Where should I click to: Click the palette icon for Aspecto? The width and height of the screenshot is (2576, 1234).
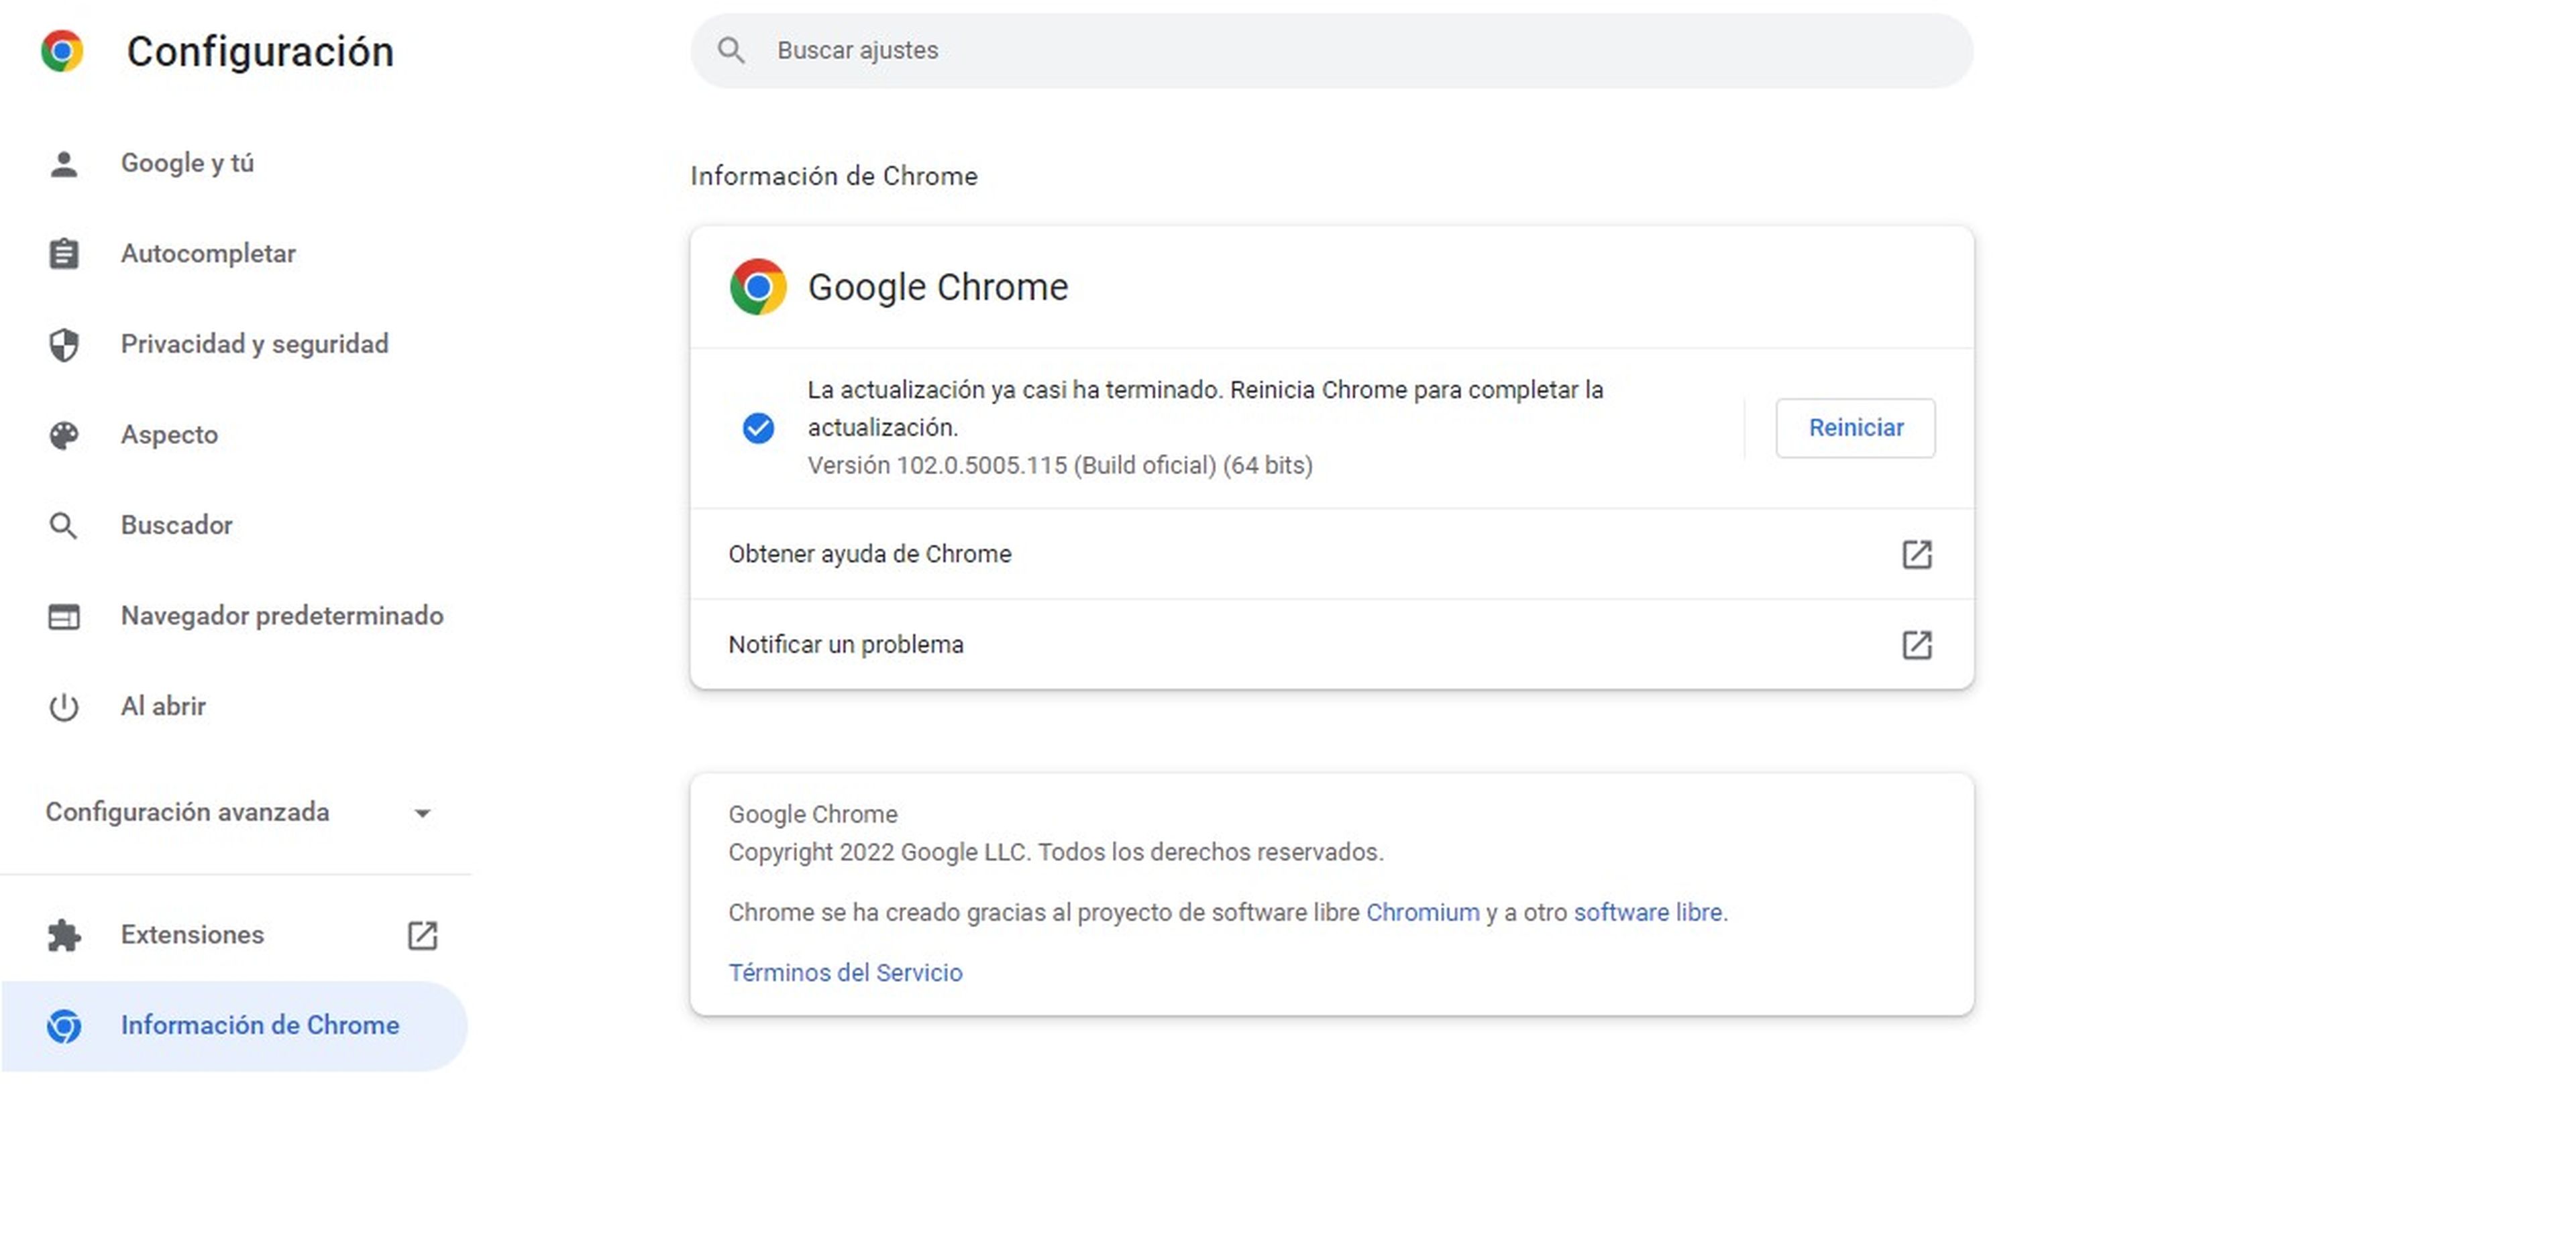(x=64, y=435)
